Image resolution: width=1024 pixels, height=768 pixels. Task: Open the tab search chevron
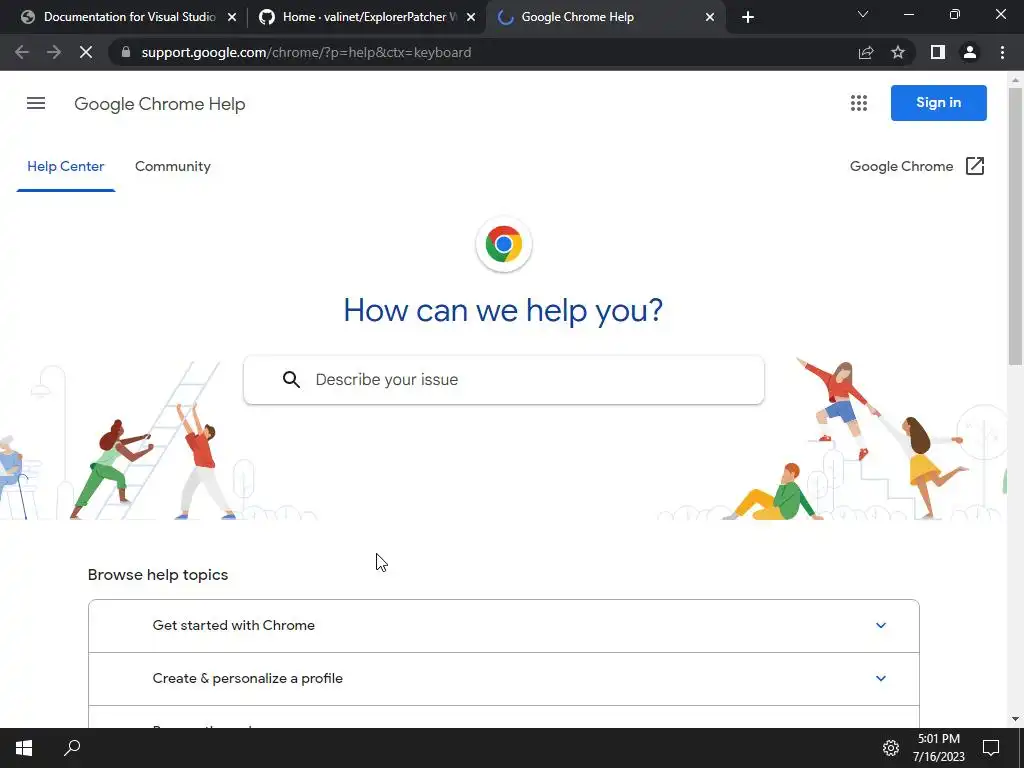point(863,14)
